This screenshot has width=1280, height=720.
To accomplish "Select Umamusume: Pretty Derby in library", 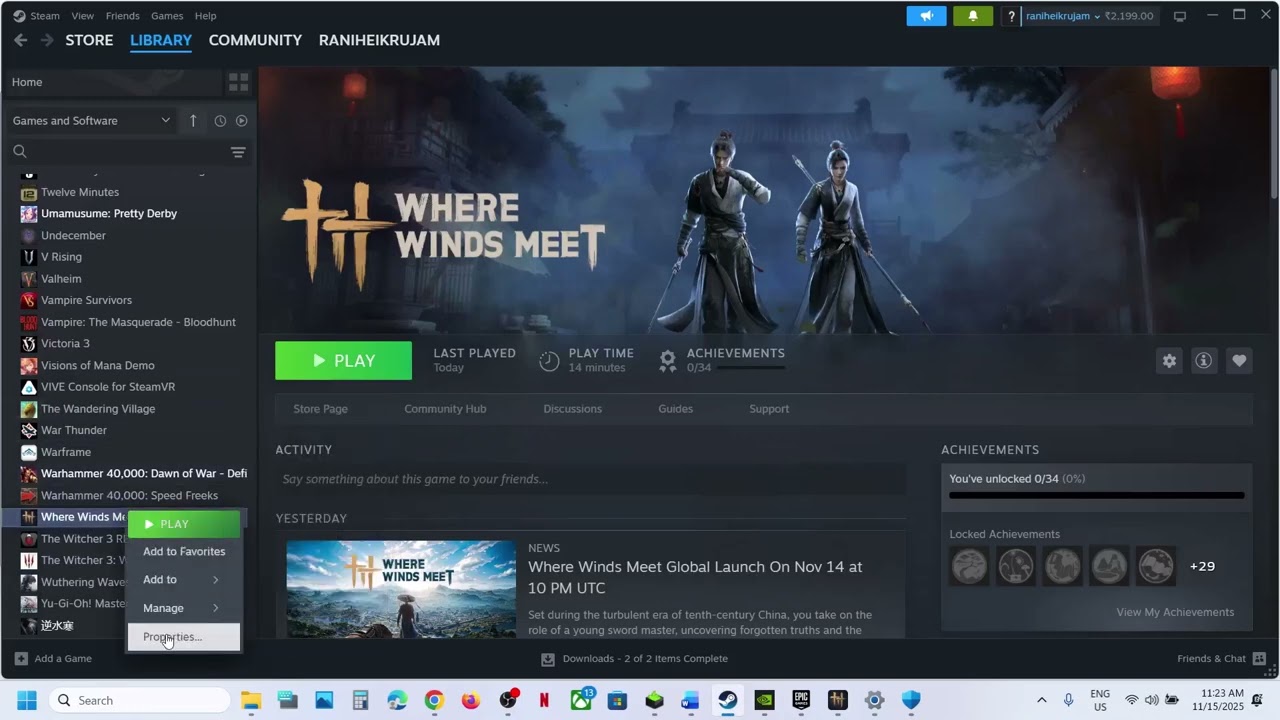I will pyautogui.click(x=109, y=214).
